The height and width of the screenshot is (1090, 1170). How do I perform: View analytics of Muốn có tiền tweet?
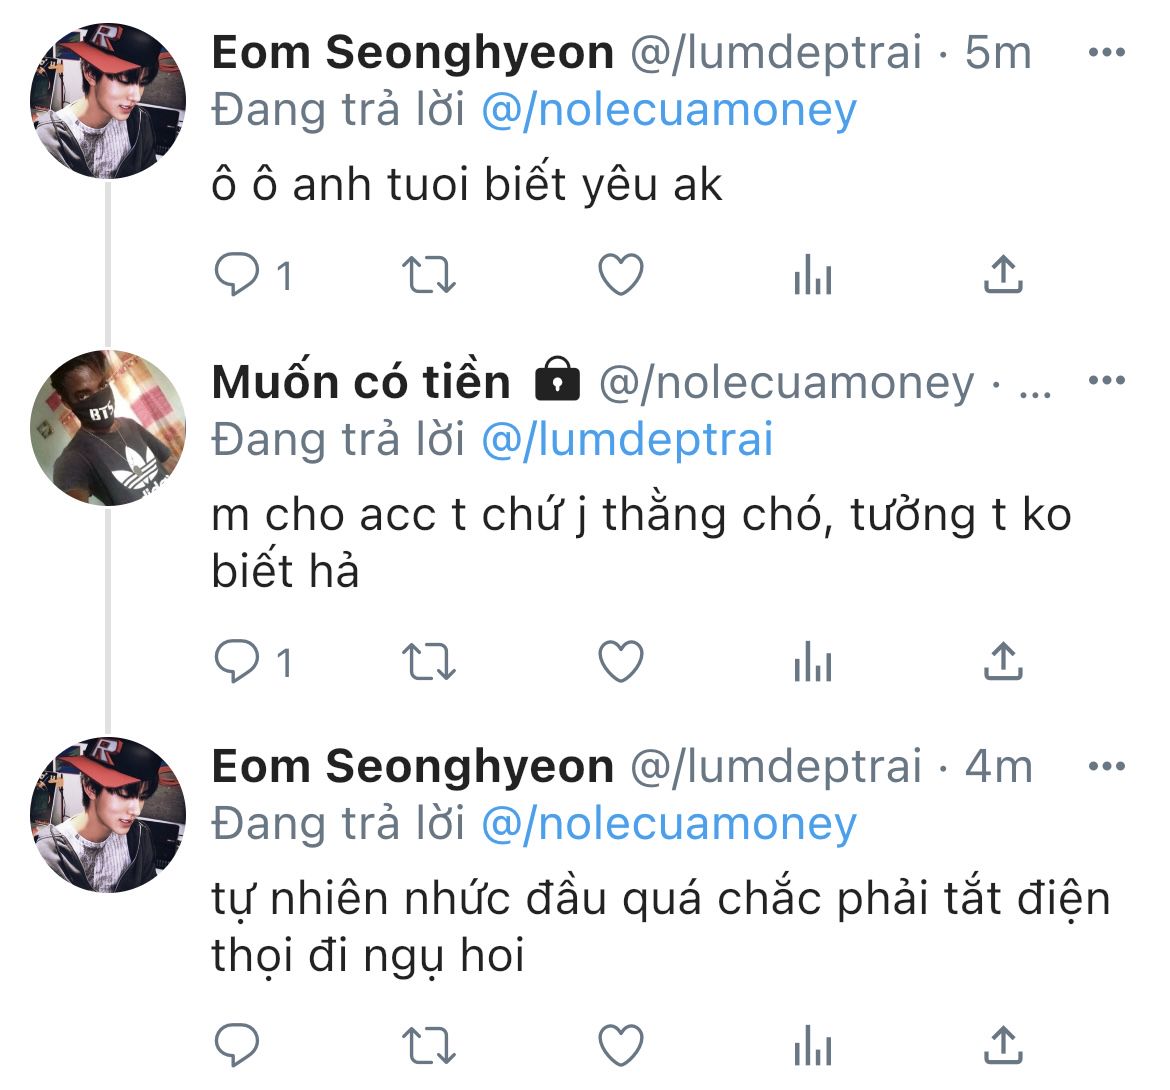812,661
